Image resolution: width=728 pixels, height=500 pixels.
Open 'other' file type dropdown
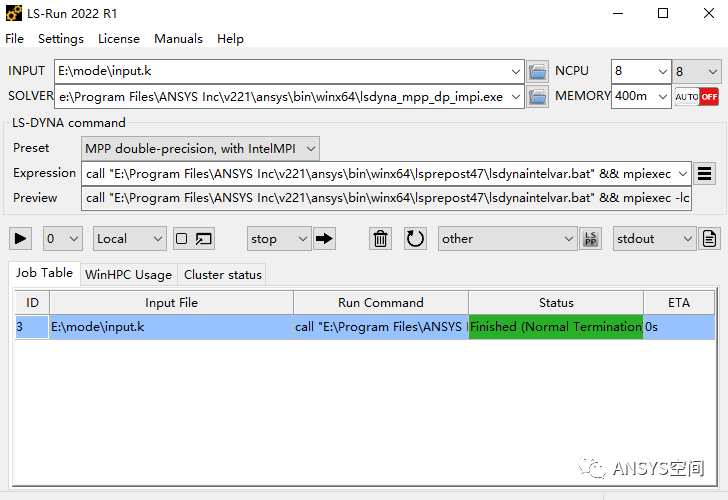(x=507, y=239)
